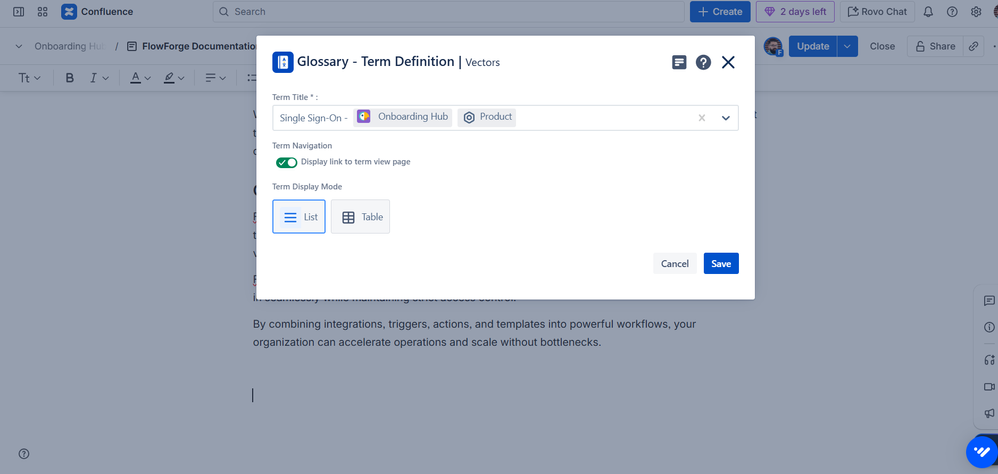Copy link icon next to Share
The width and height of the screenshot is (998, 474).
tap(973, 46)
